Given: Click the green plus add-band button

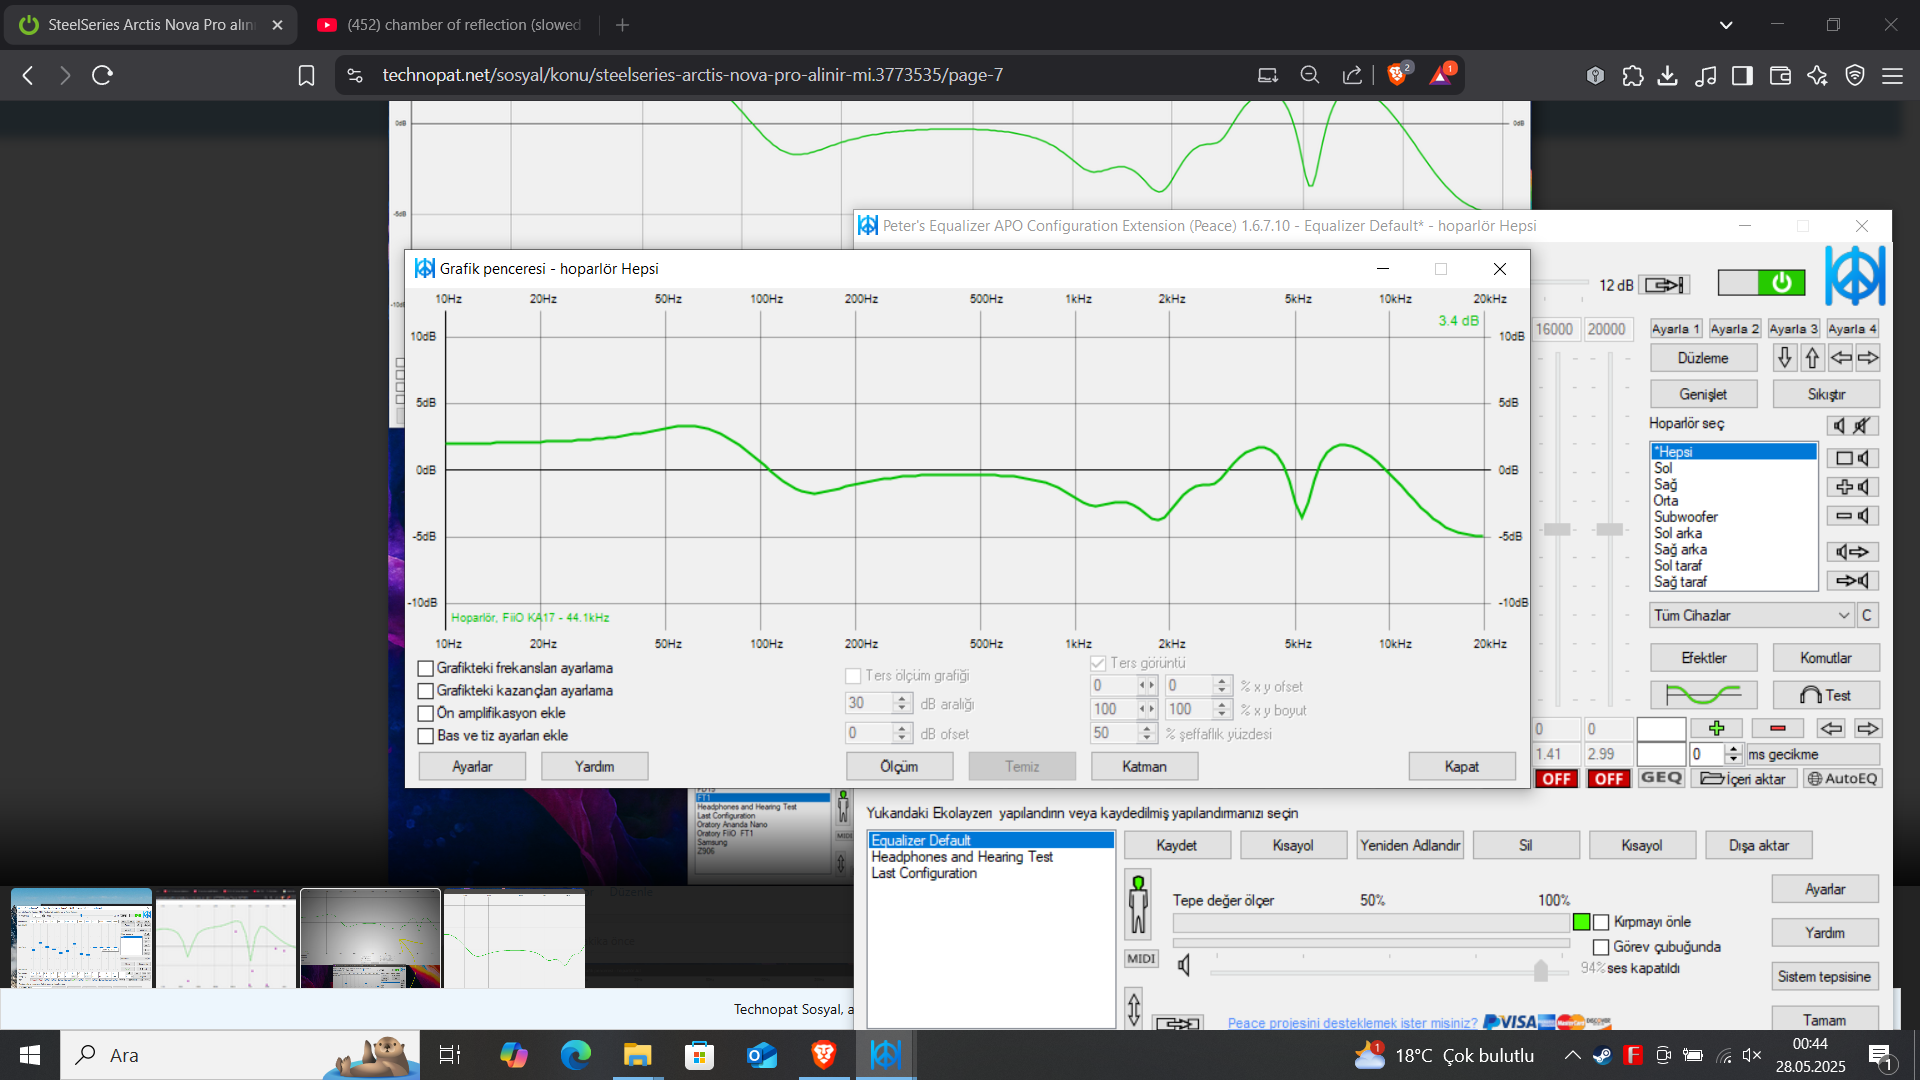Looking at the screenshot, I should pyautogui.click(x=1716, y=728).
